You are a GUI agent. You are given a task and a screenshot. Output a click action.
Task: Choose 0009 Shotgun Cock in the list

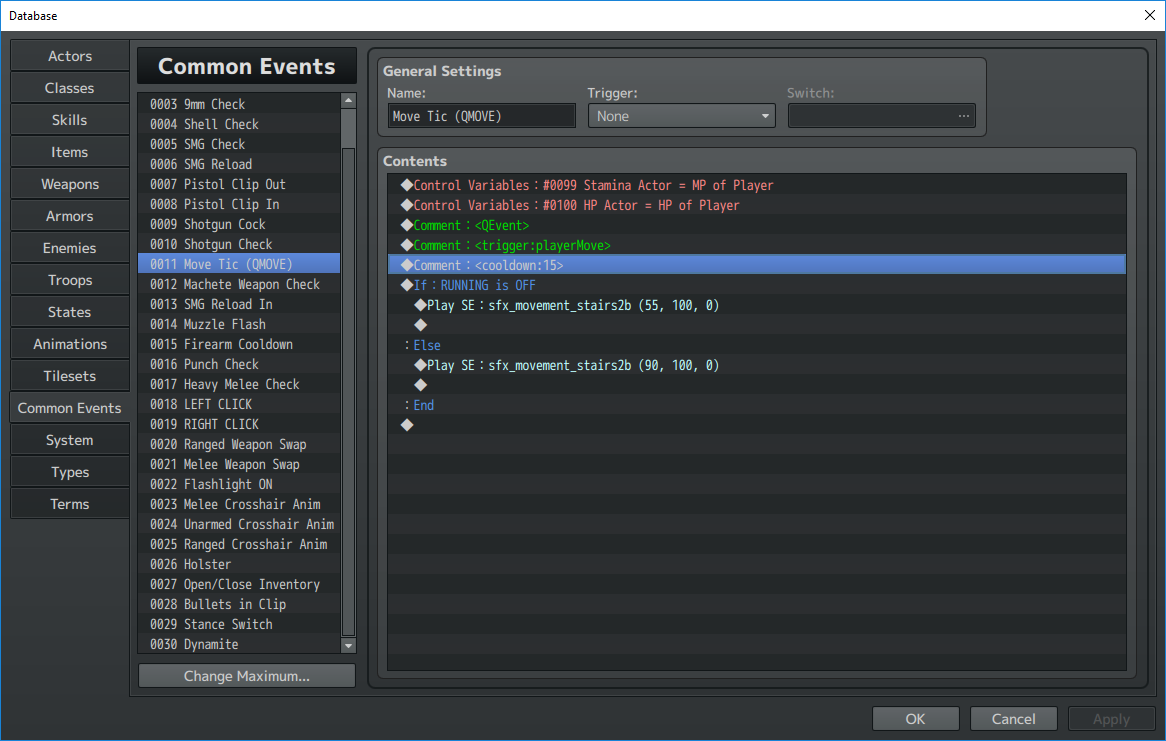[x=239, y=224]
